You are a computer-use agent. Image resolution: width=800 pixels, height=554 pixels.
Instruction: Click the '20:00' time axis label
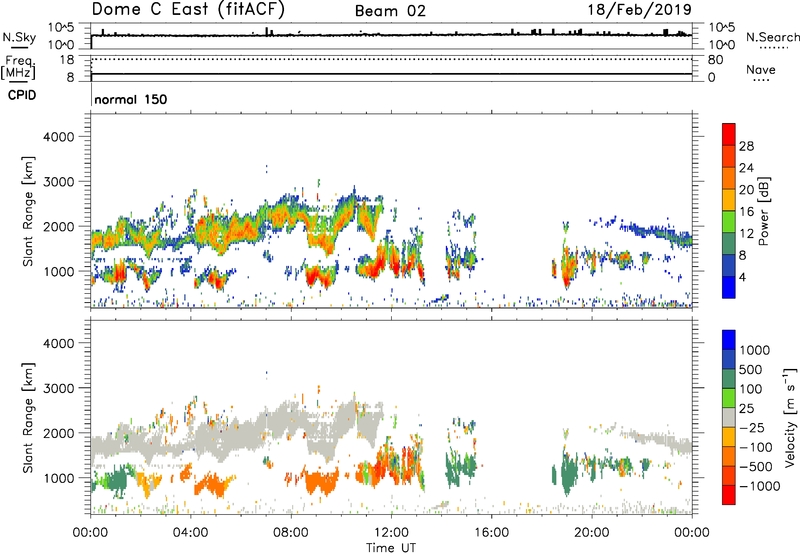click(x=592, y=533)
